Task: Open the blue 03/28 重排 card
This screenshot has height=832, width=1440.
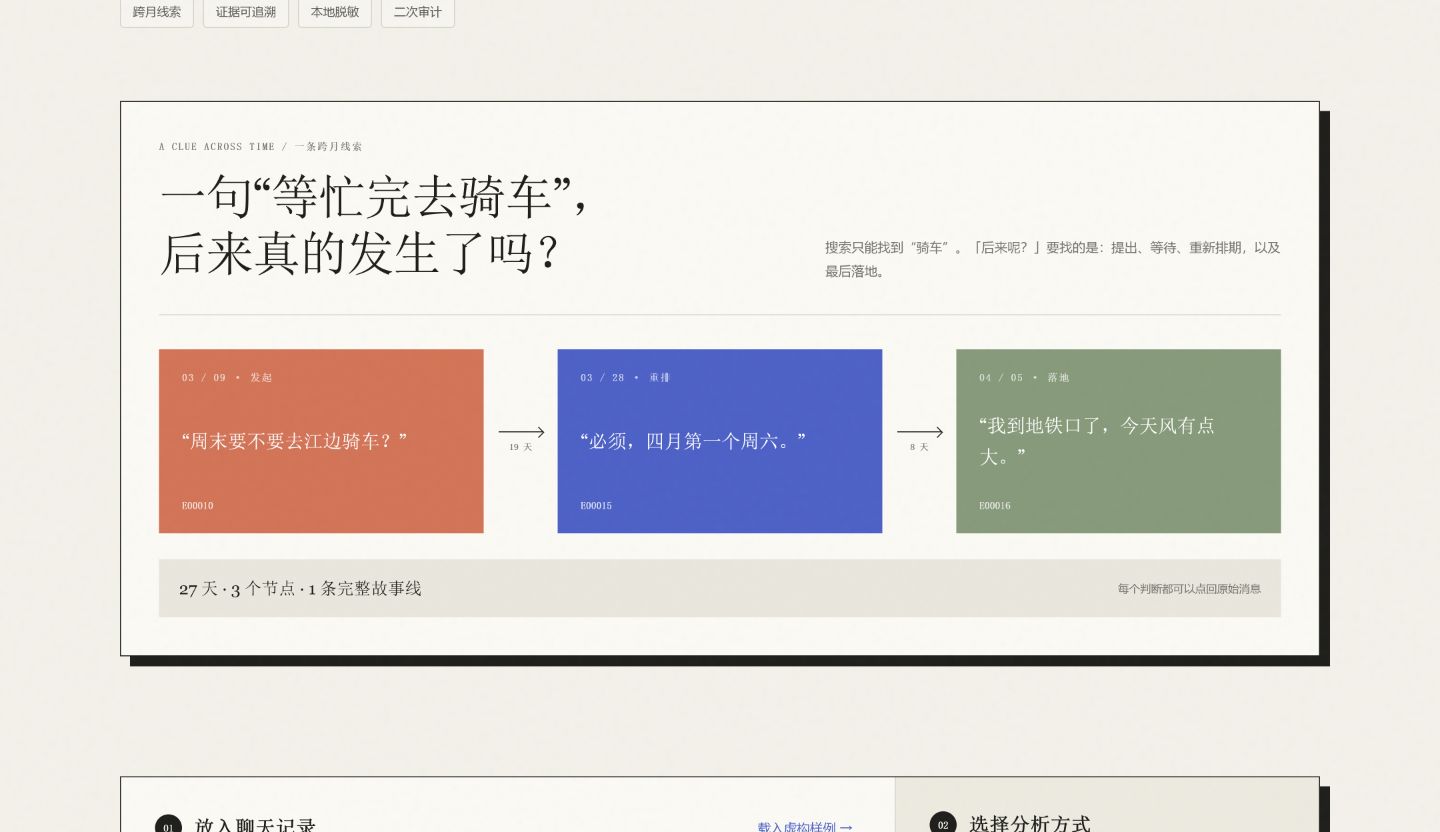Action: click(x=720, y=441)
